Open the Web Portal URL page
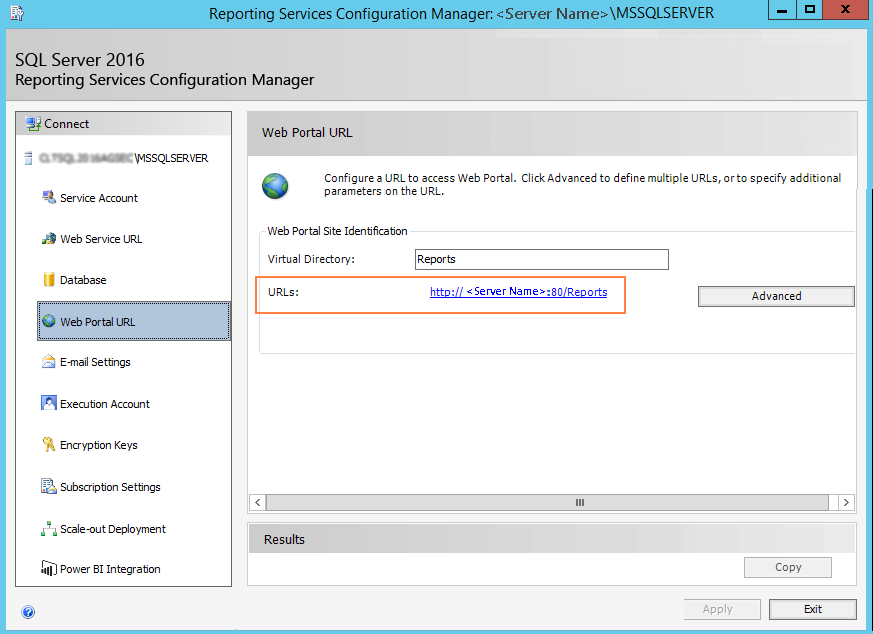 (x=97, y=322)
